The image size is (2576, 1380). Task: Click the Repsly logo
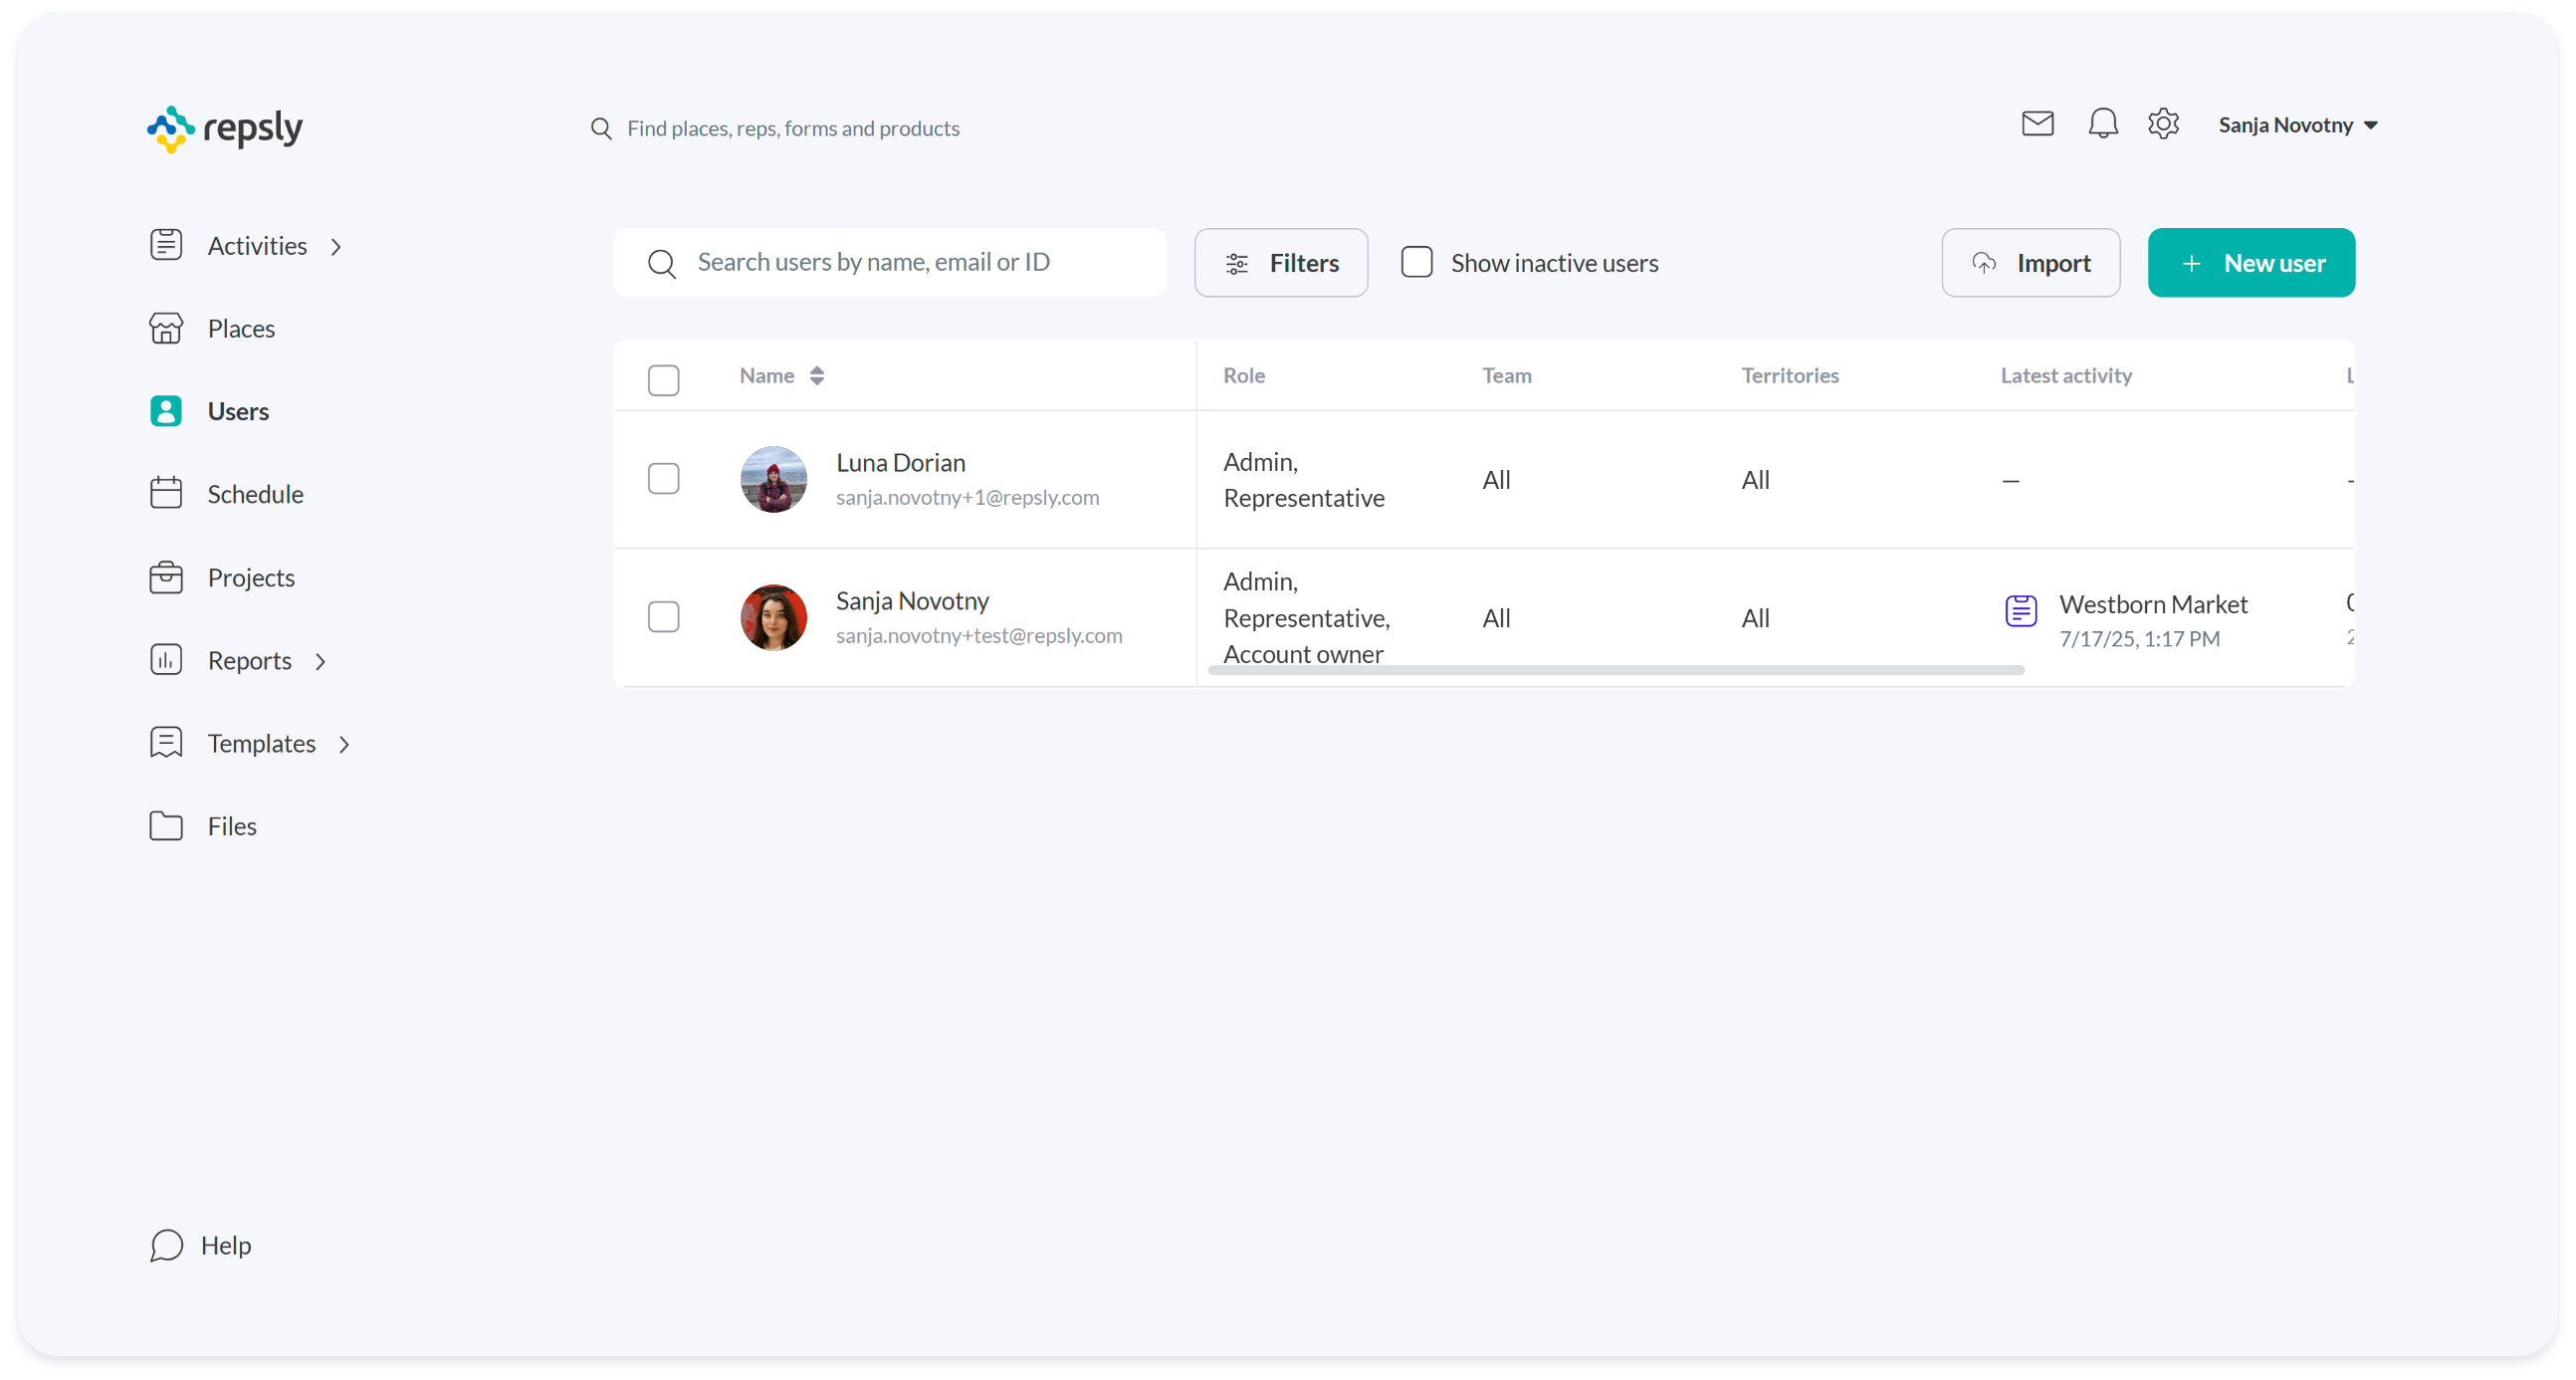(225, 129)
